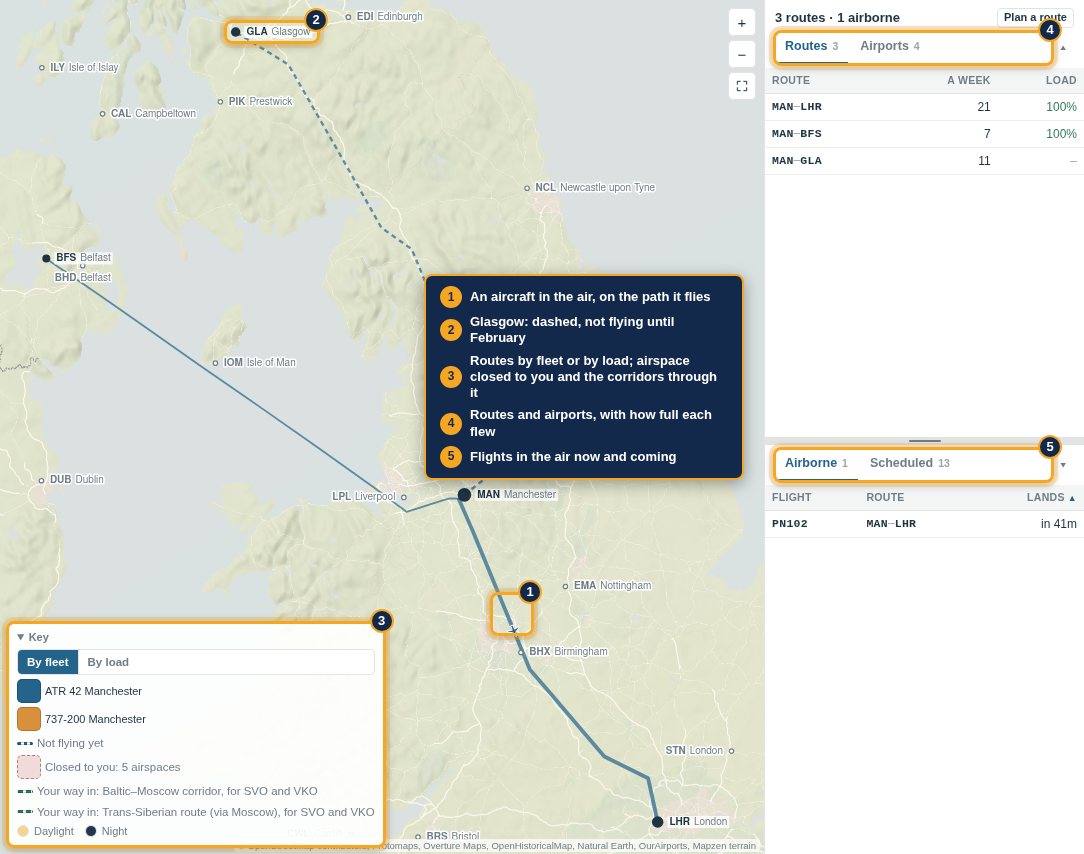Sort flights by LANDS column
1084x854 pixels.
(1051, 497)
